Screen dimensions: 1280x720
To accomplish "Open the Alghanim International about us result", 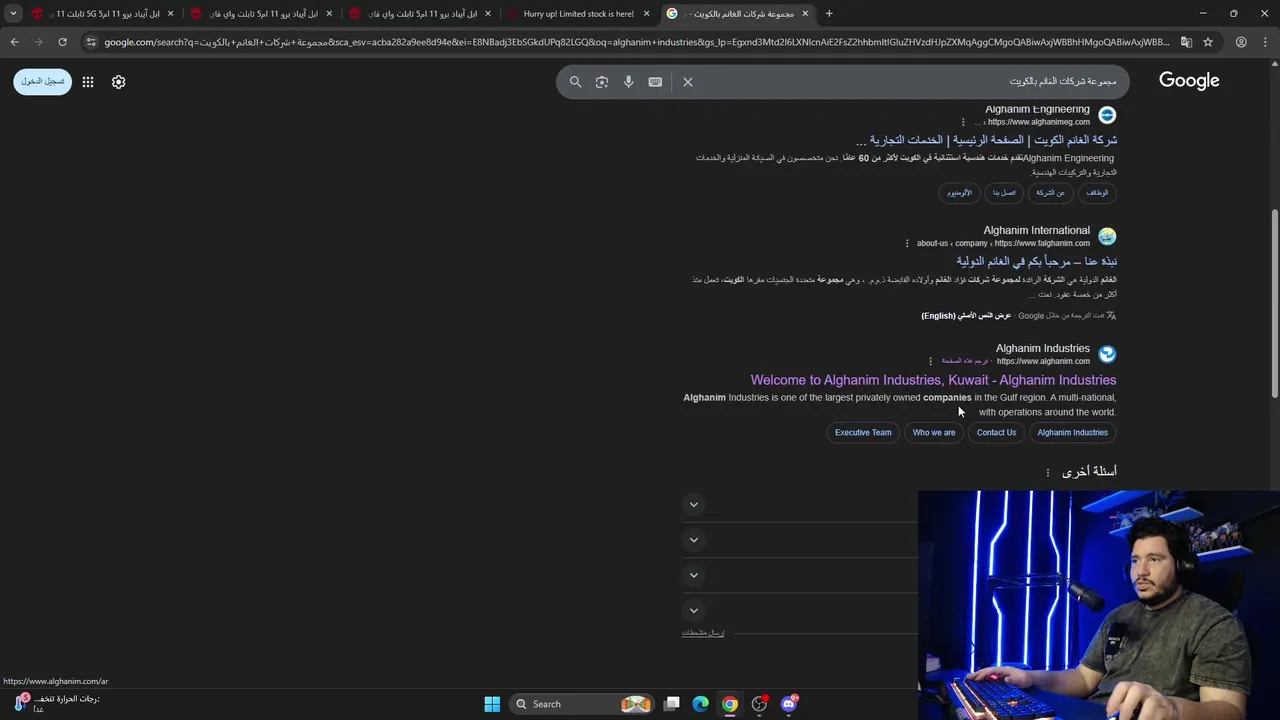I will (1036, 261).
